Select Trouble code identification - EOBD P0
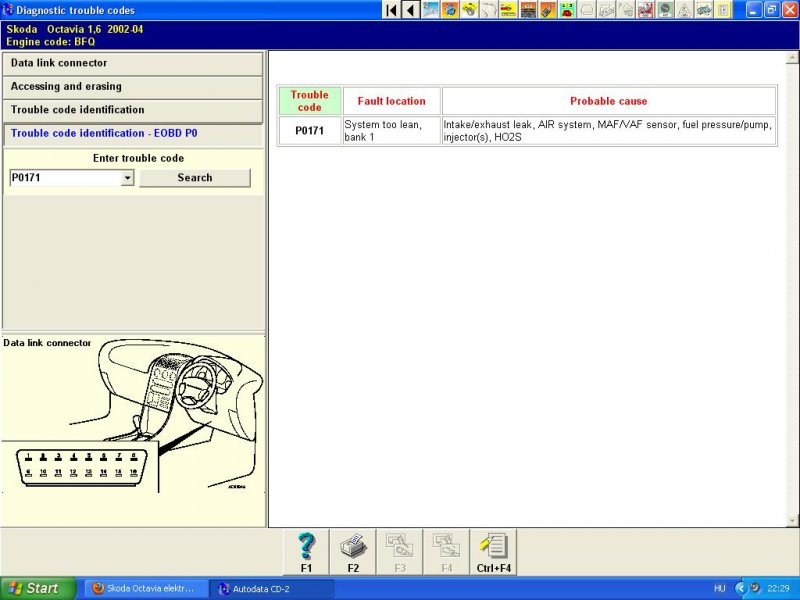Image resolution: width=800 pixels, height=600 pixels. pos(133,134)
